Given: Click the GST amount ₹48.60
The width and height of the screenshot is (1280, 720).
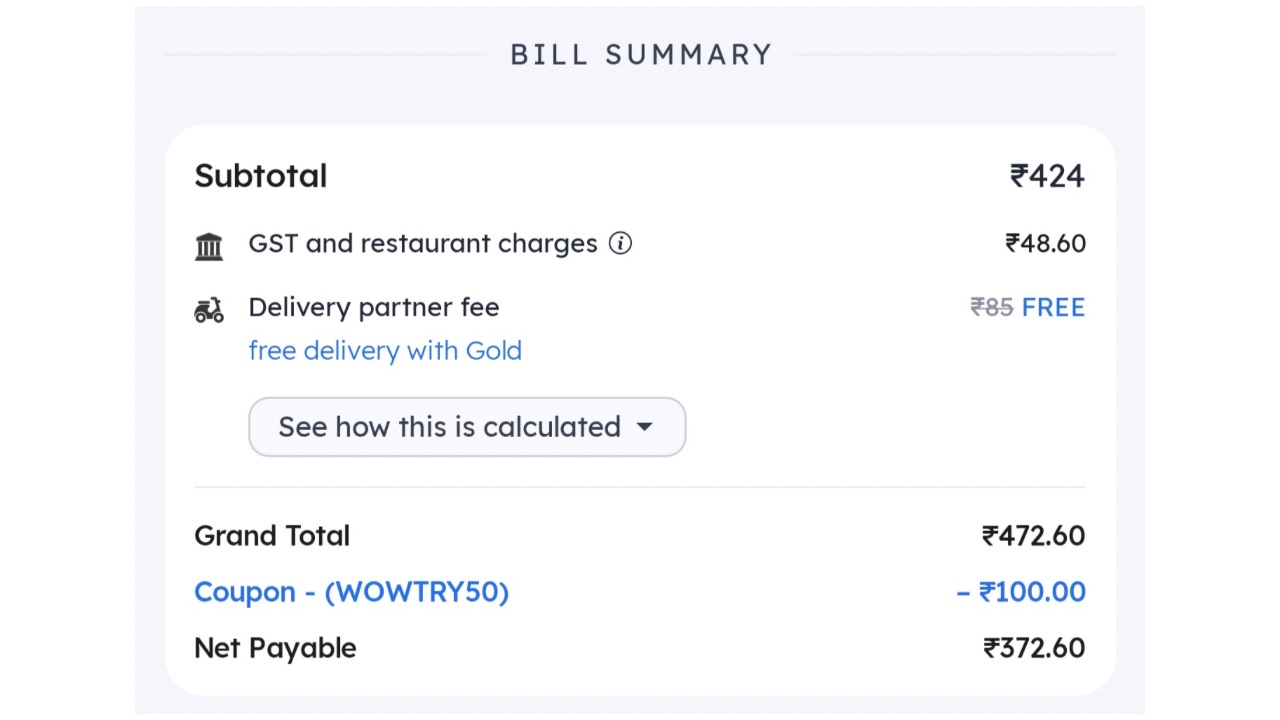Looking at the screenshot, I should coord(1045,243).
